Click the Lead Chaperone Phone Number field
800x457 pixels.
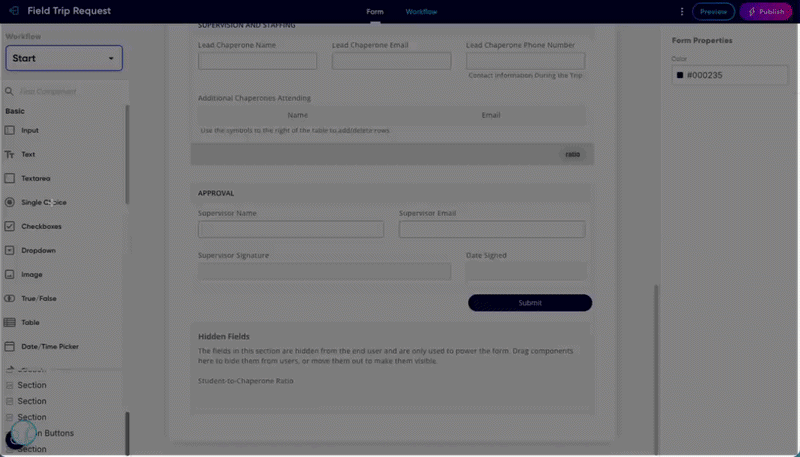[x=526, y=61]
